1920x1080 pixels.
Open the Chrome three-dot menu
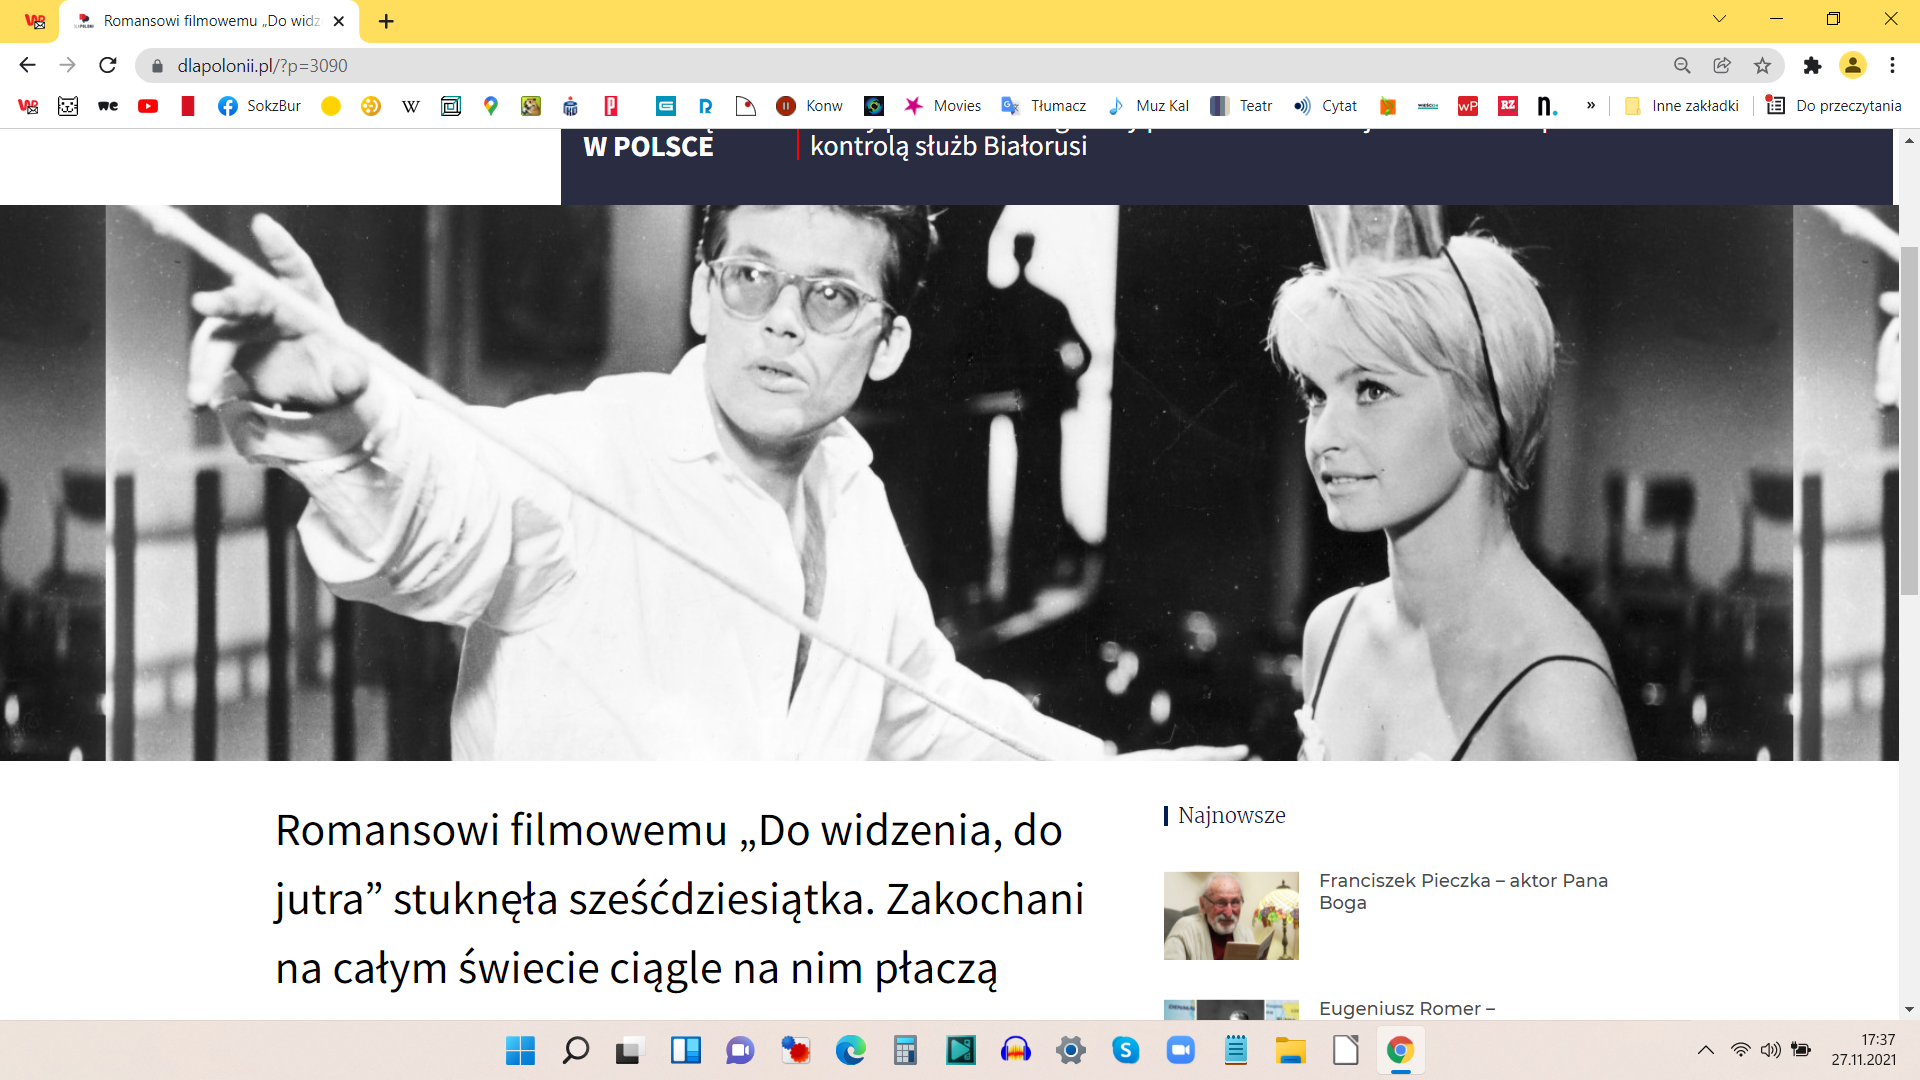pyautogui.click(x=1892, y=65)
